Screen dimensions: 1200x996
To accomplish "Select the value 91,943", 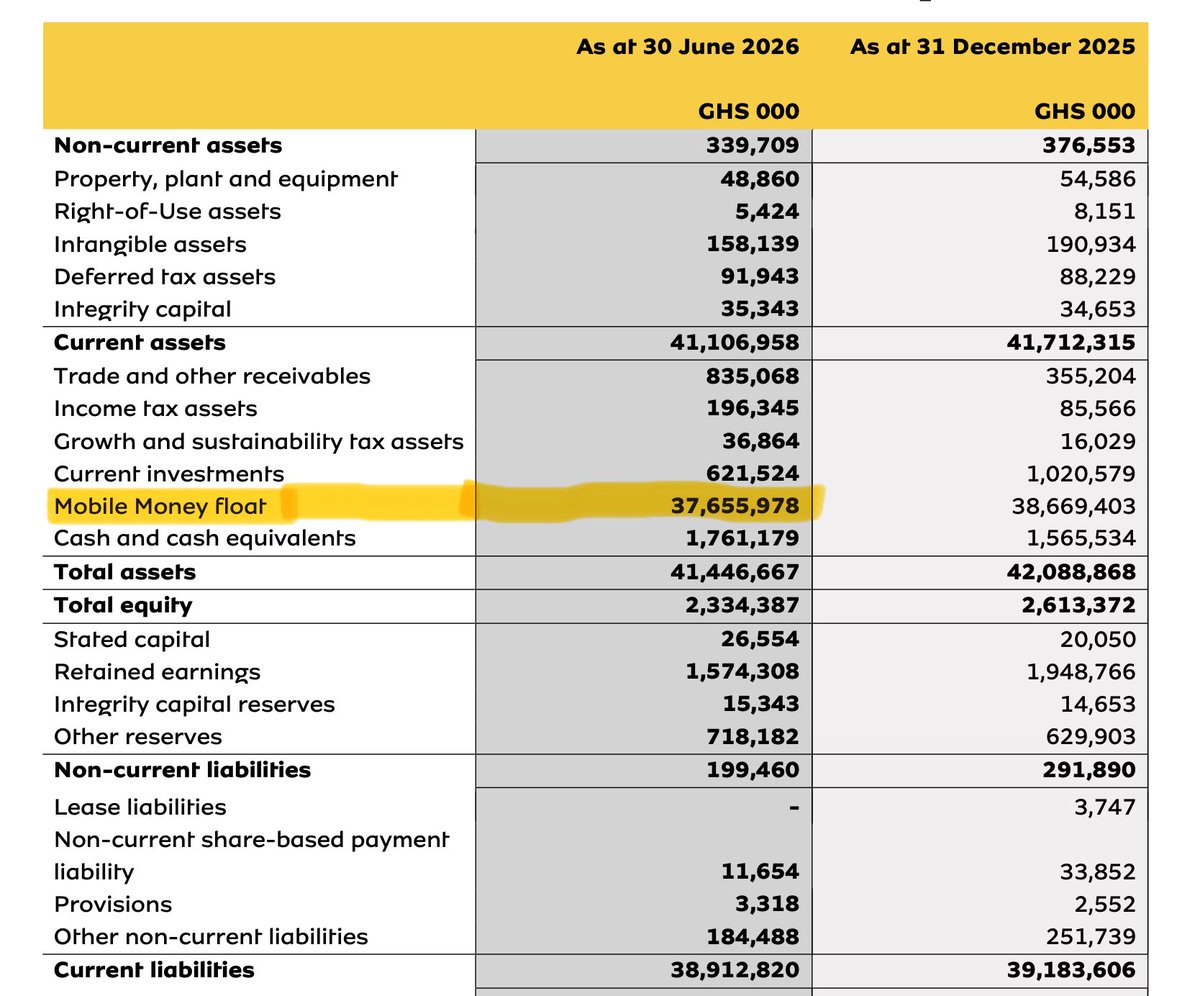I will (761, 277).
